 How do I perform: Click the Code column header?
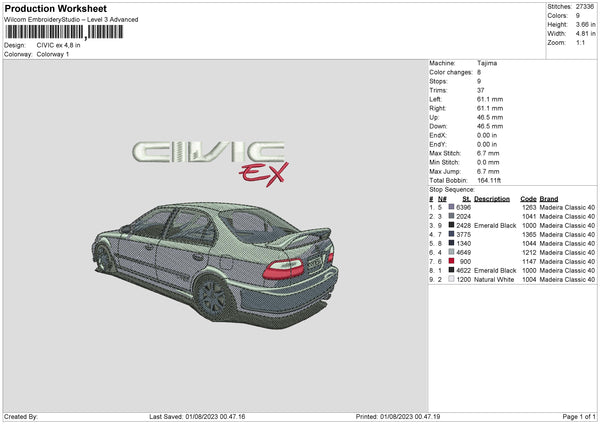[x=528, y=198]
